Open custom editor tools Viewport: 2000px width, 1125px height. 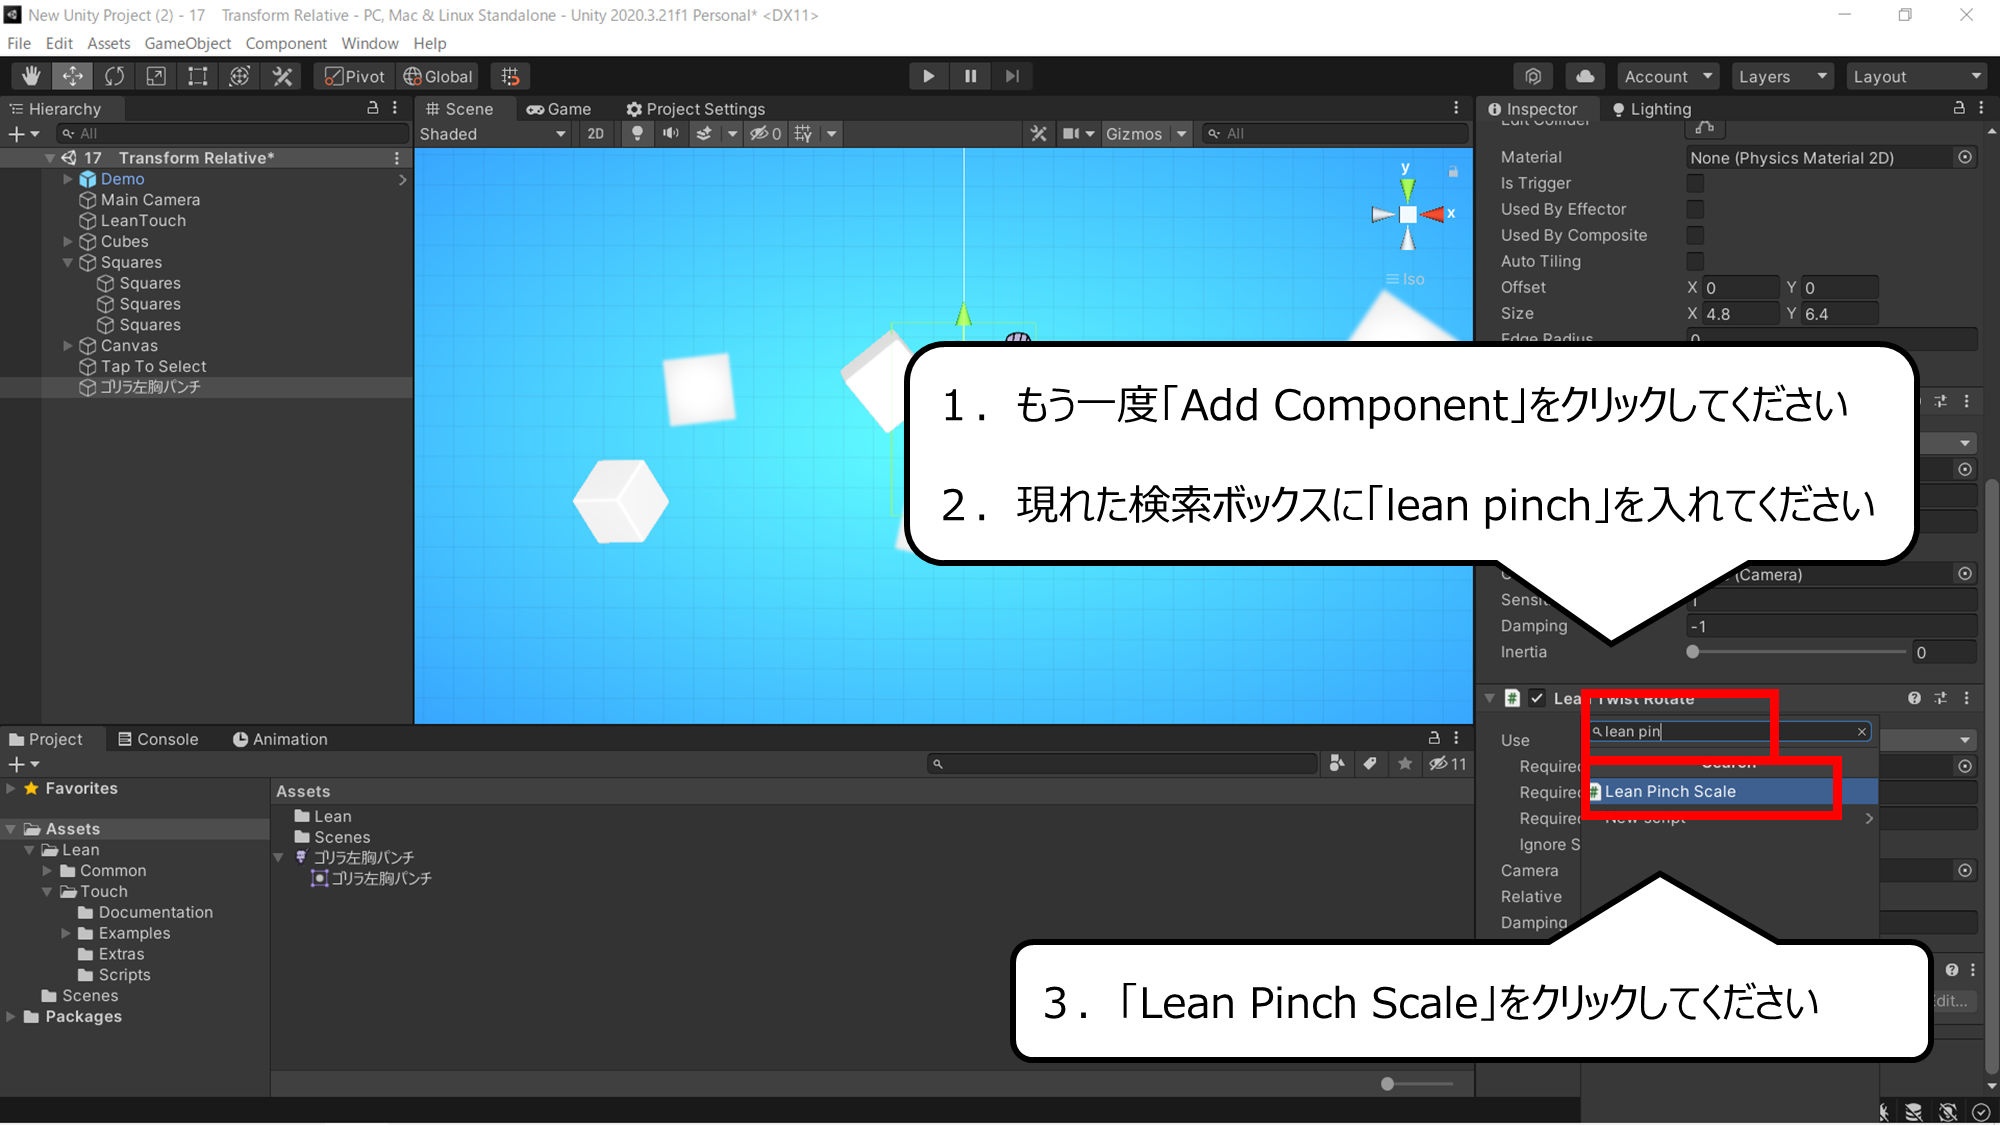[282, 76]
